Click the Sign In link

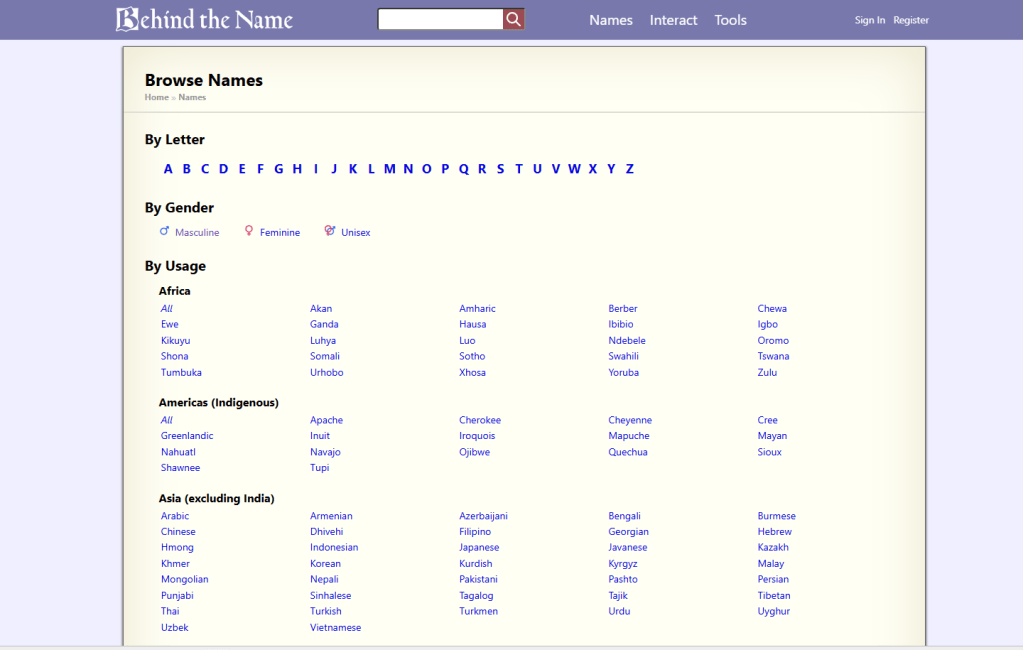(869, 20)
